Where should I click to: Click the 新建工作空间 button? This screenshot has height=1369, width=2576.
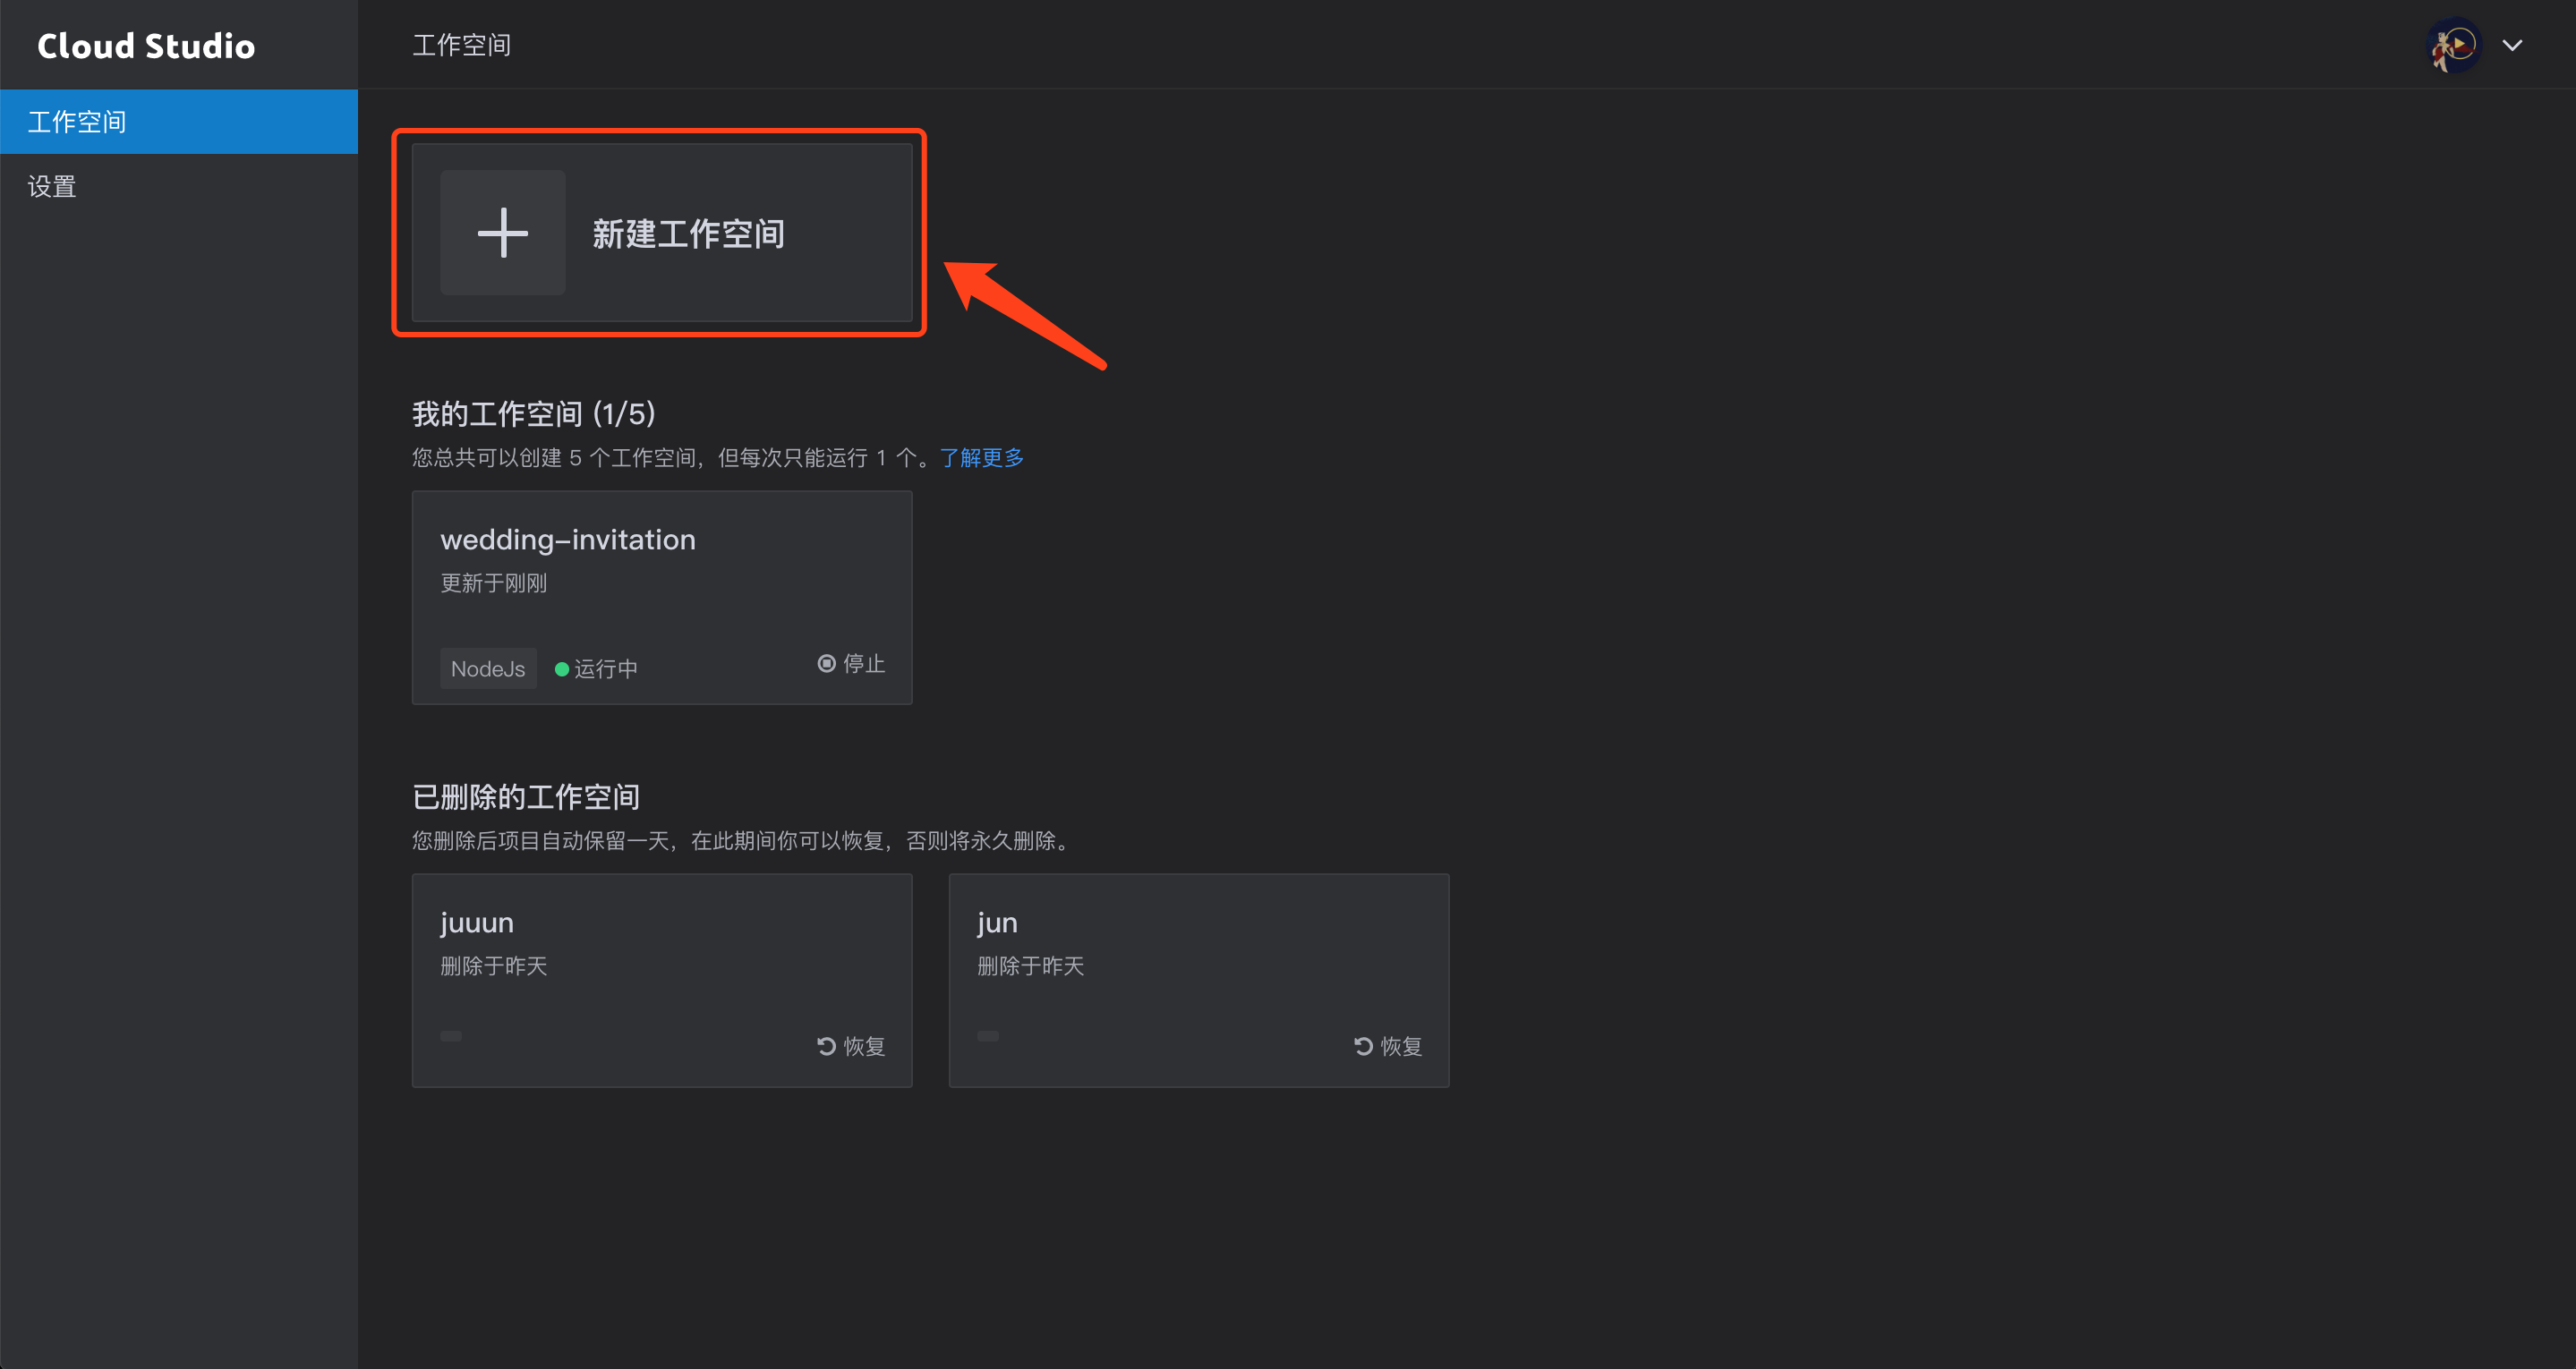coord(660,232)
